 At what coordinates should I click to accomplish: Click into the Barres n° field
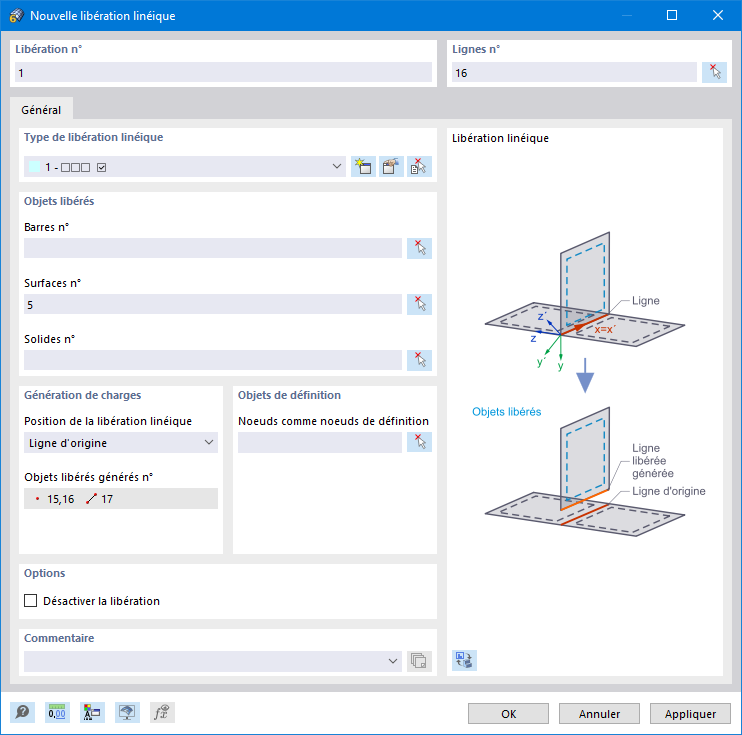213,248
